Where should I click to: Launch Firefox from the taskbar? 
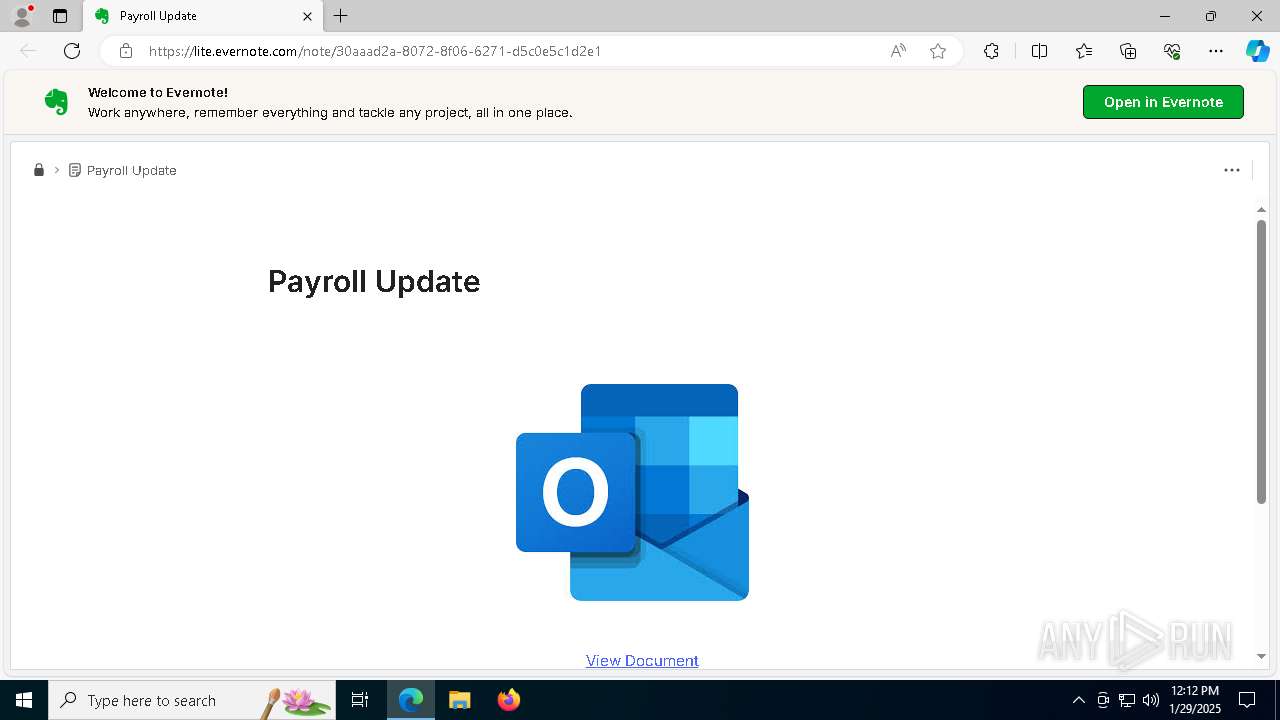[509, 700]
